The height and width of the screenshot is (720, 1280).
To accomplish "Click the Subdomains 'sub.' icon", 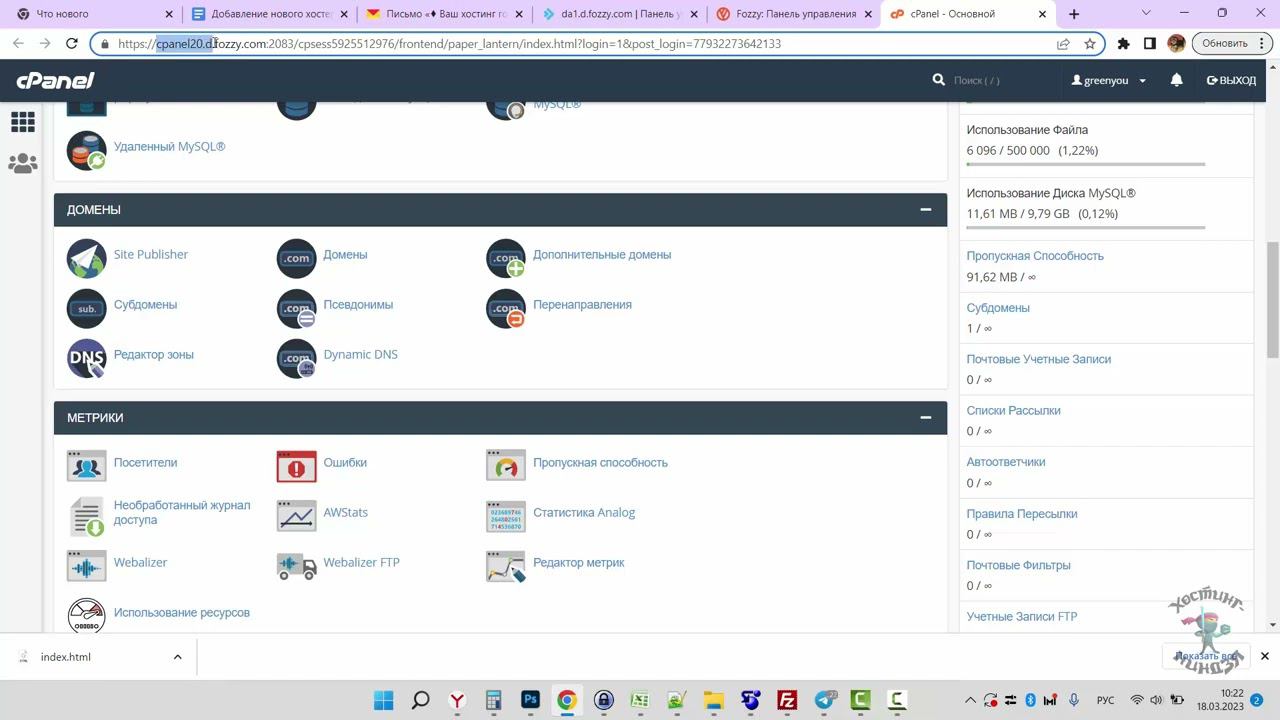I will pos(86,308).
